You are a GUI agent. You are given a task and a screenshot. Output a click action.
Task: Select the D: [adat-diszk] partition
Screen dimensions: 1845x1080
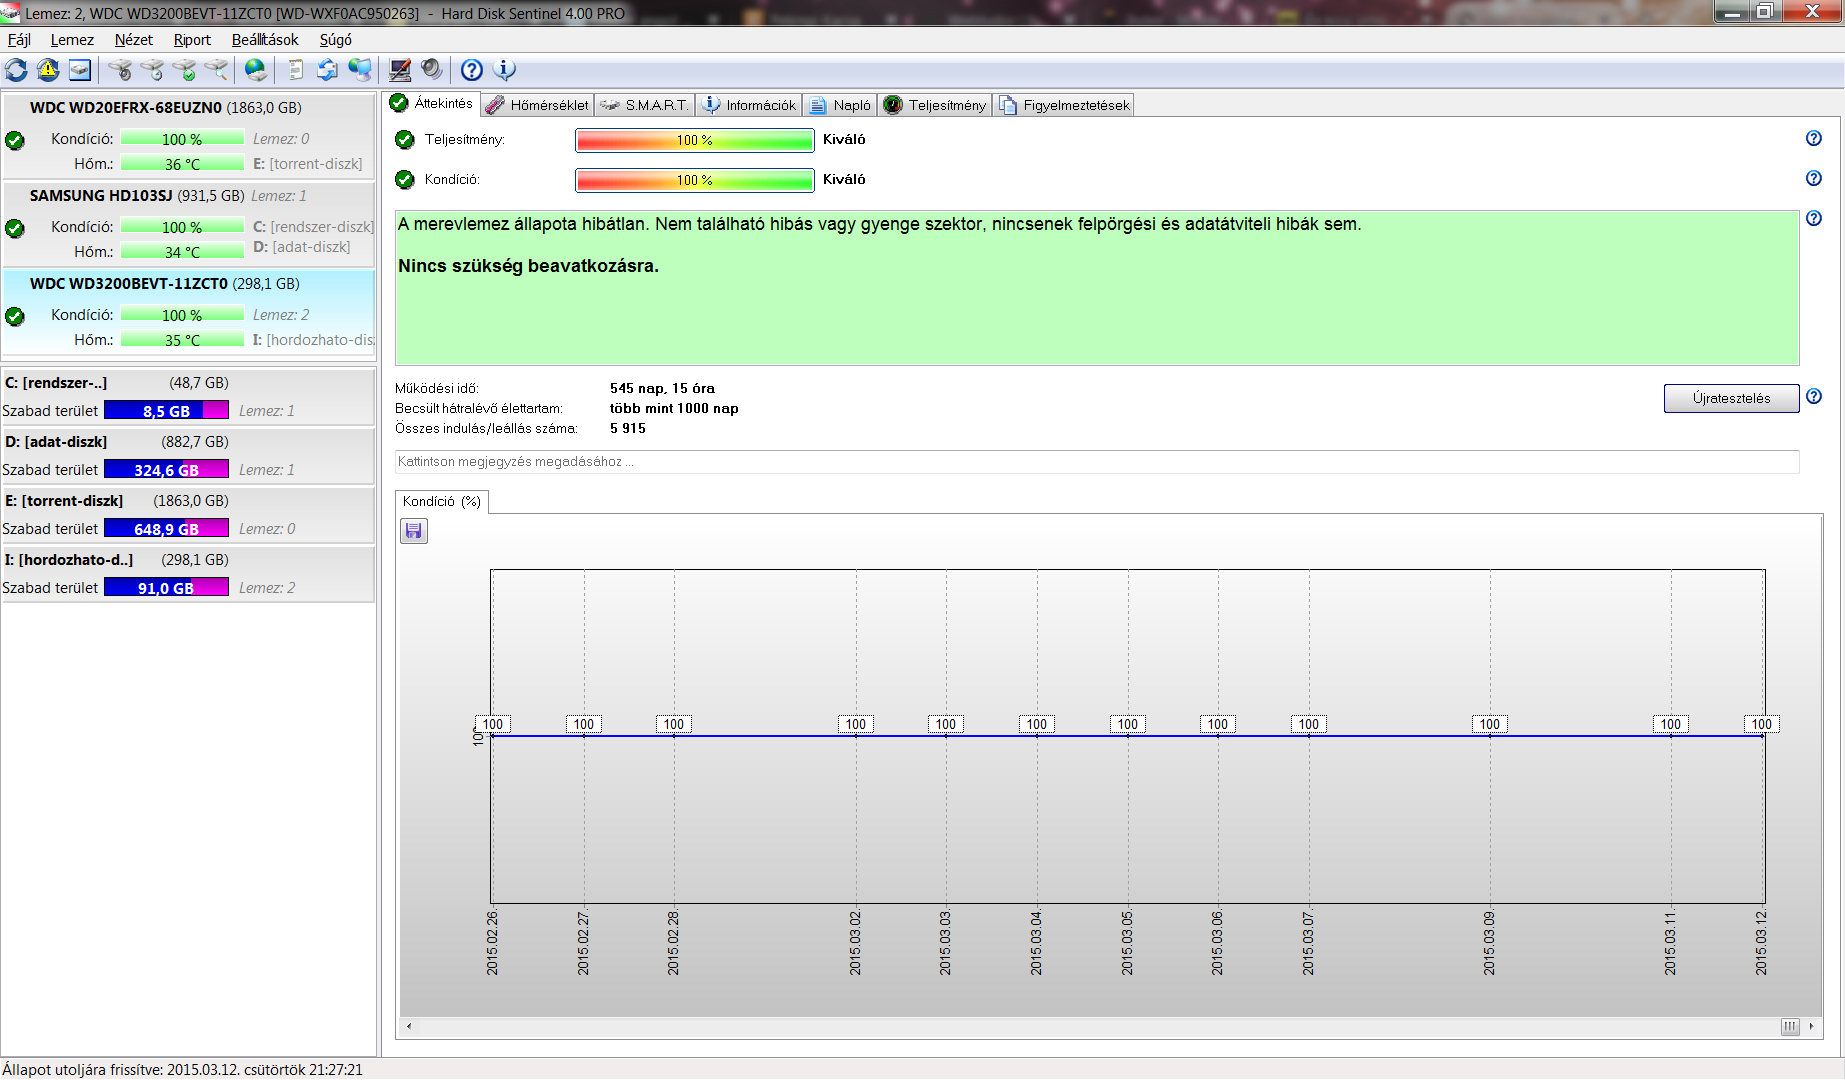tap(188, 456)
